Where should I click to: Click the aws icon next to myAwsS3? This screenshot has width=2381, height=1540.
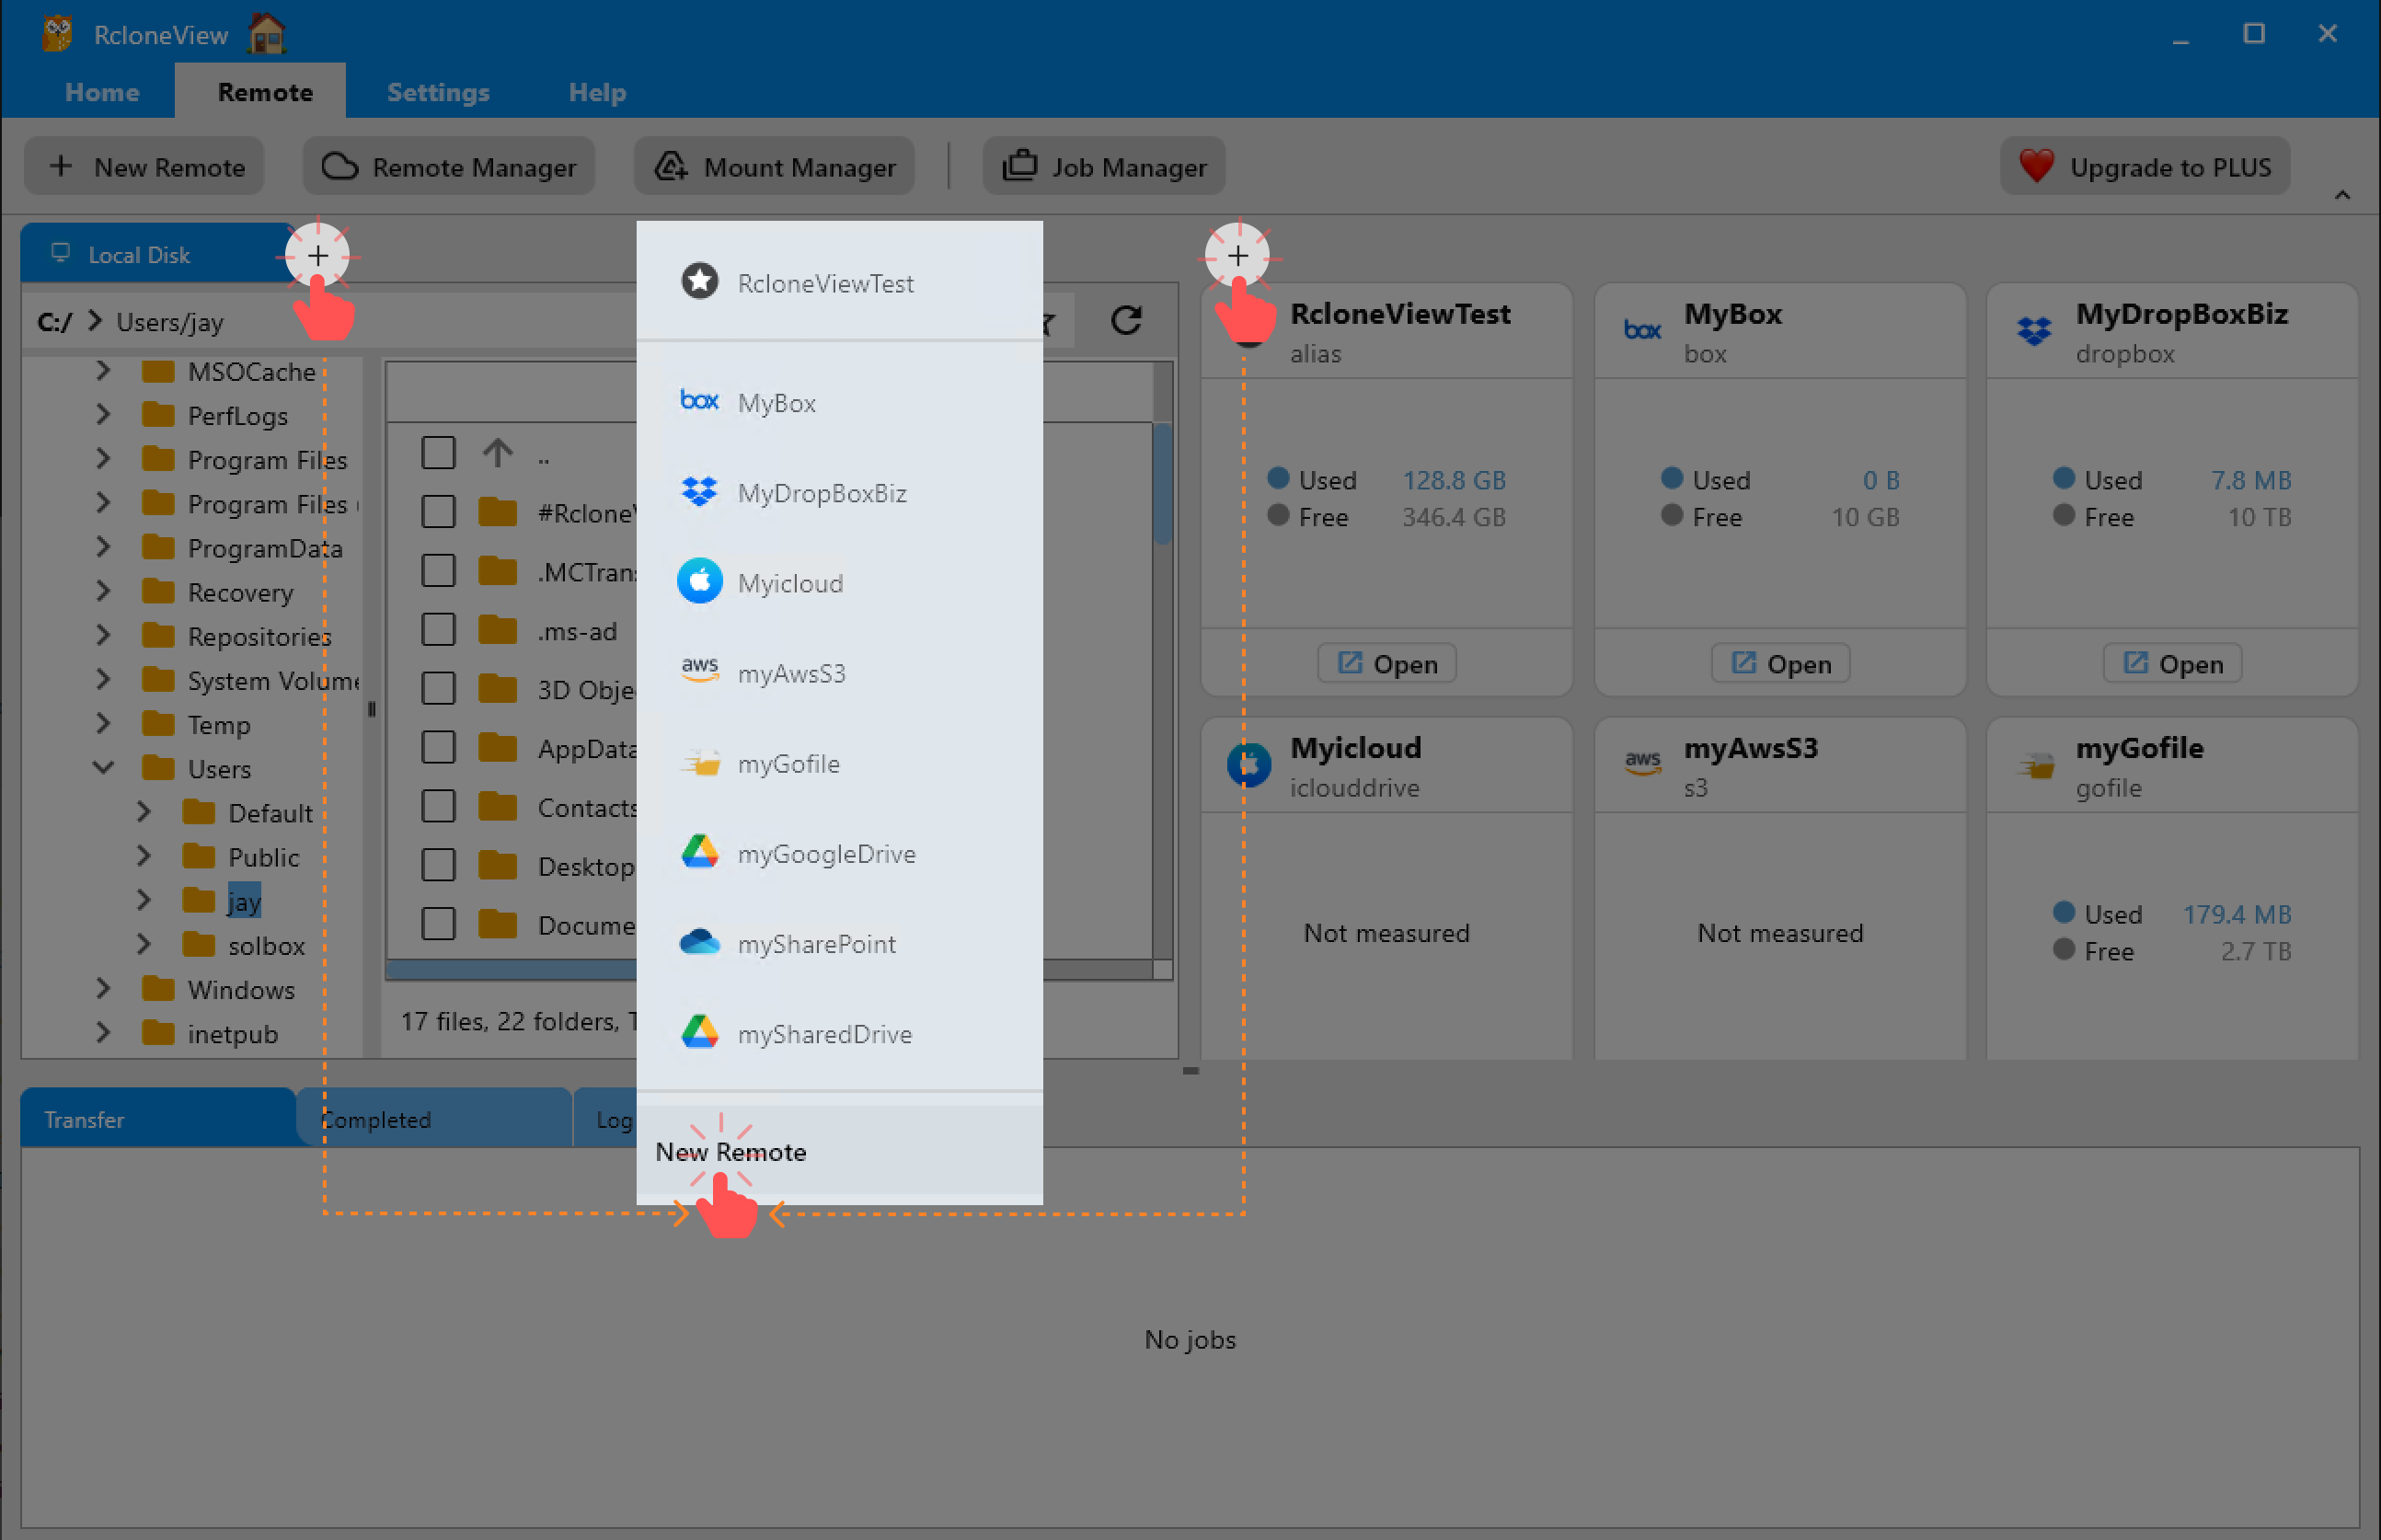[700, 670]
